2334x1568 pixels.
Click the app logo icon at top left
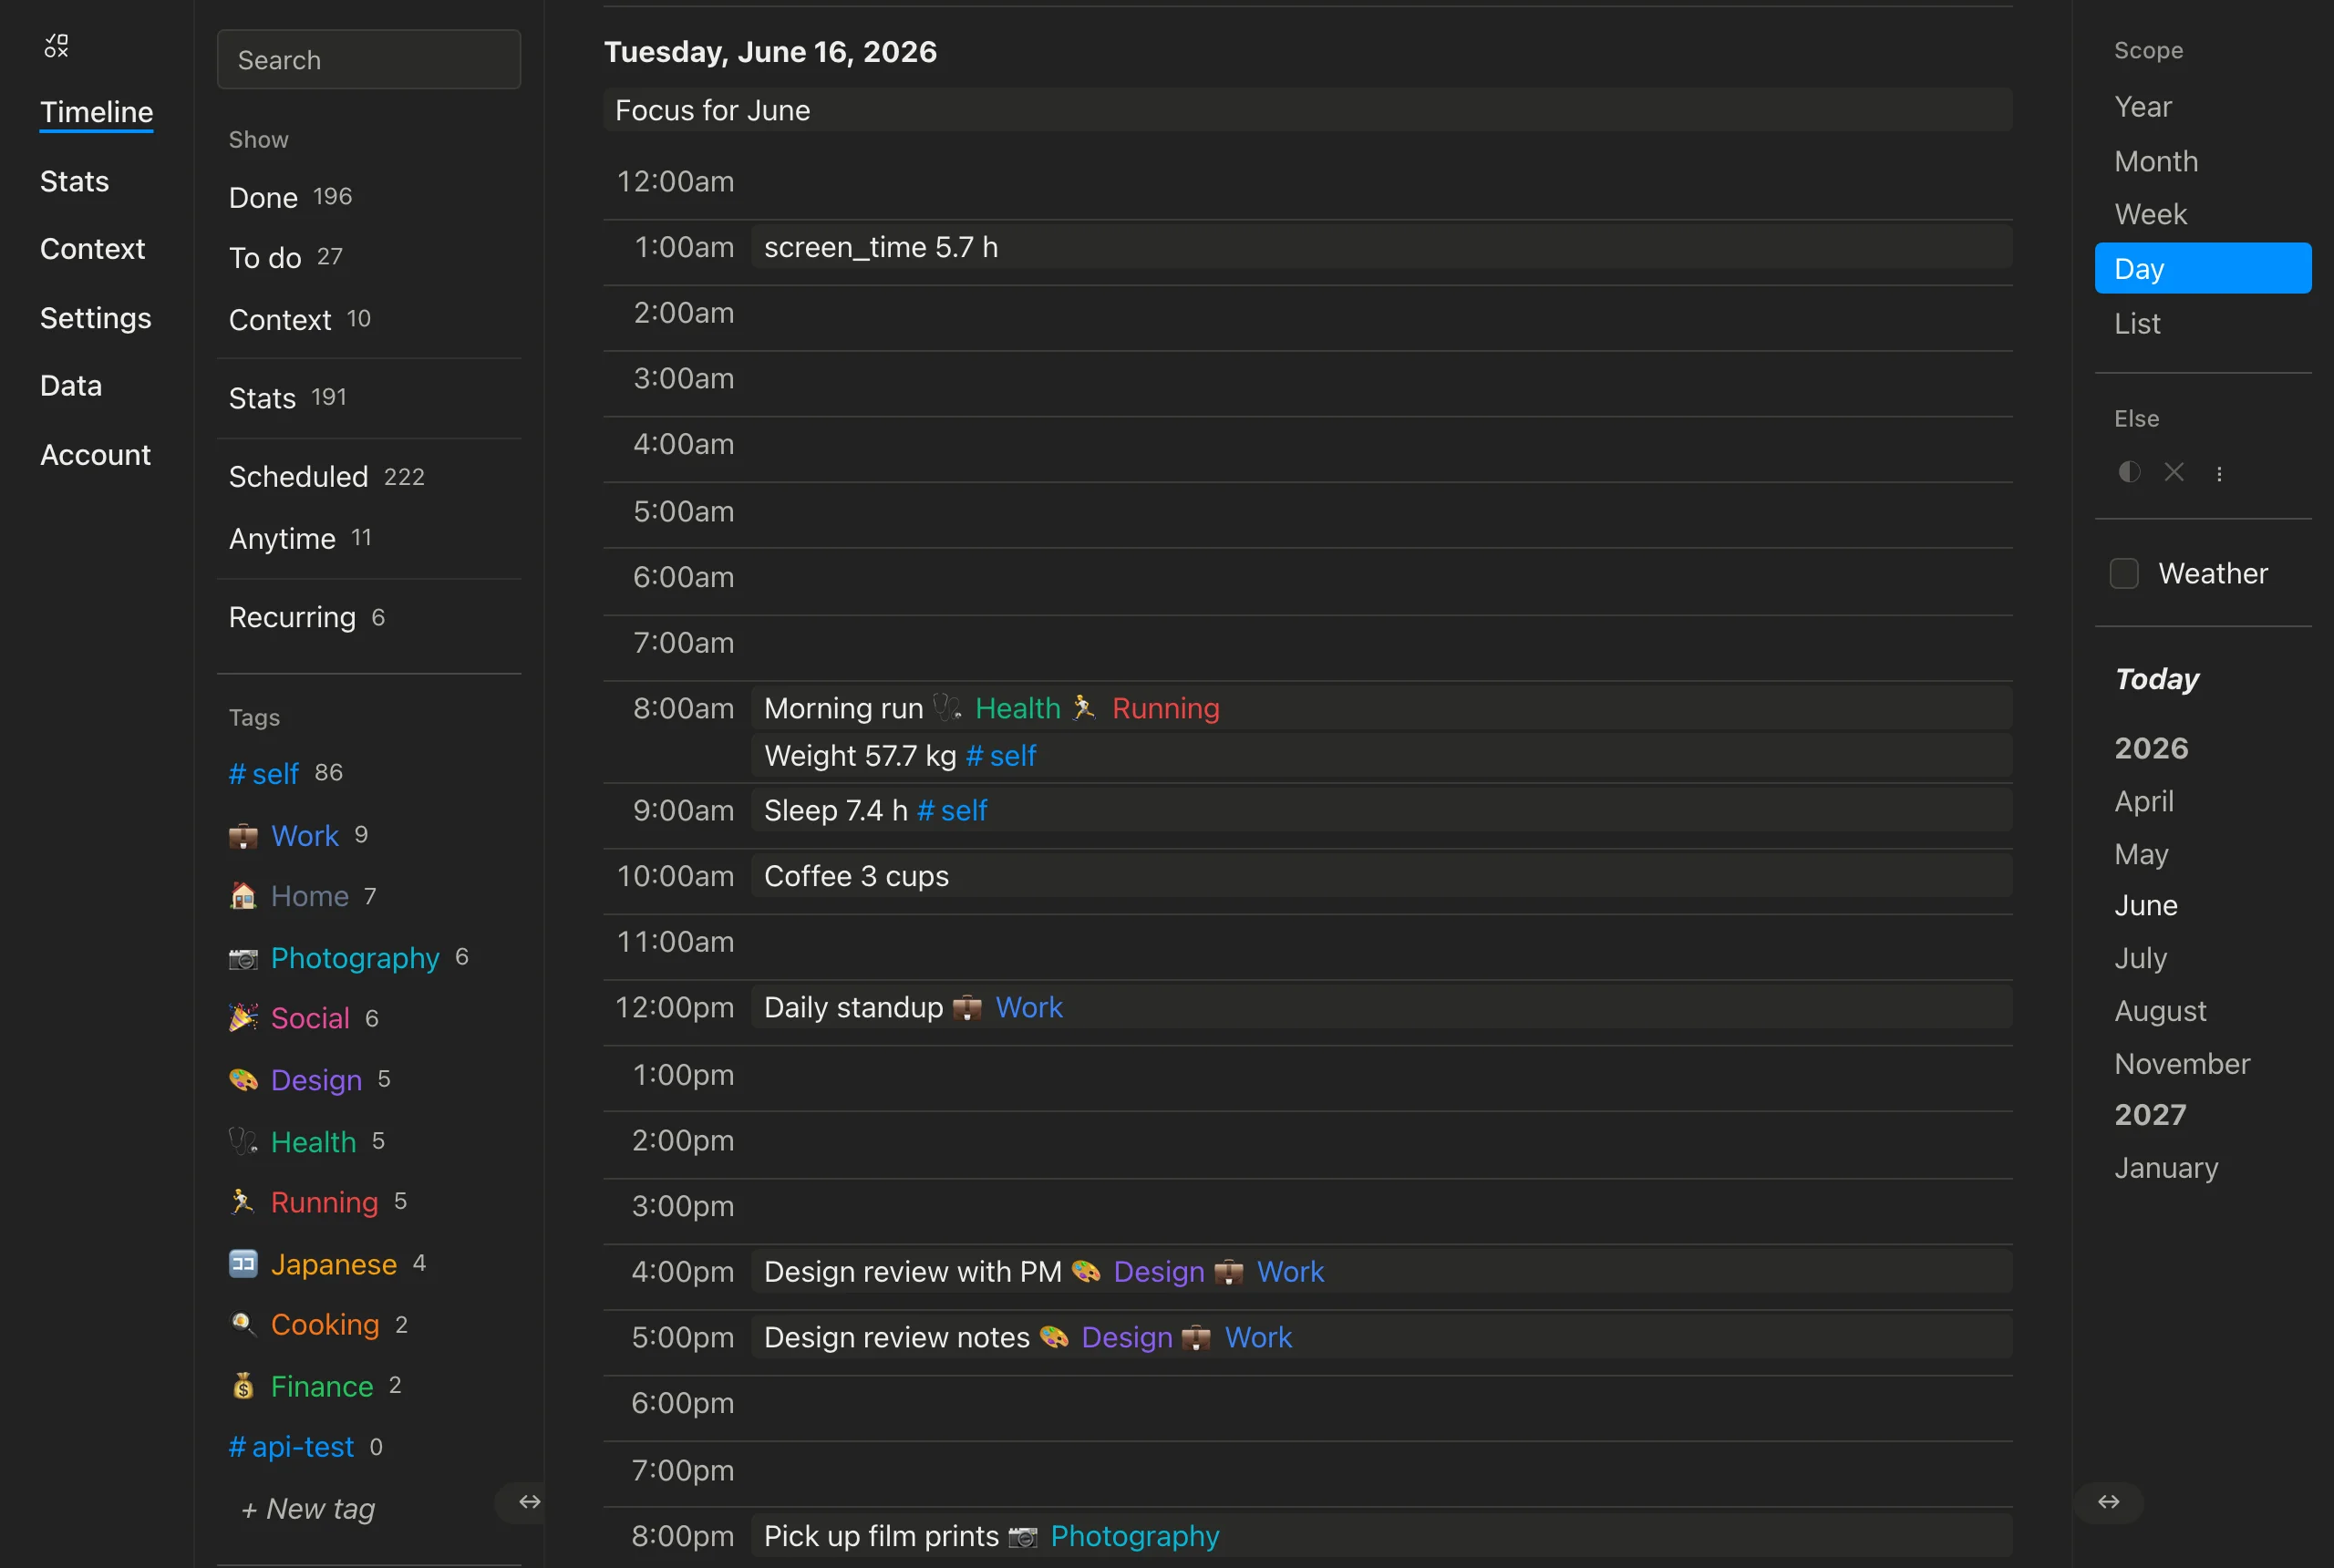57,45
